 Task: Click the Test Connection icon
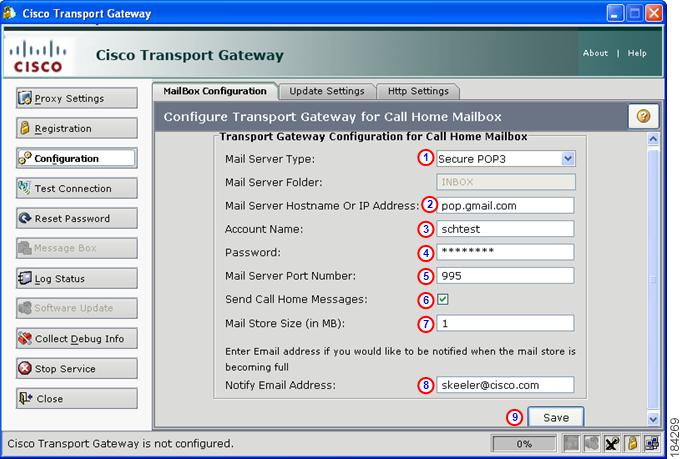[24, 188]
